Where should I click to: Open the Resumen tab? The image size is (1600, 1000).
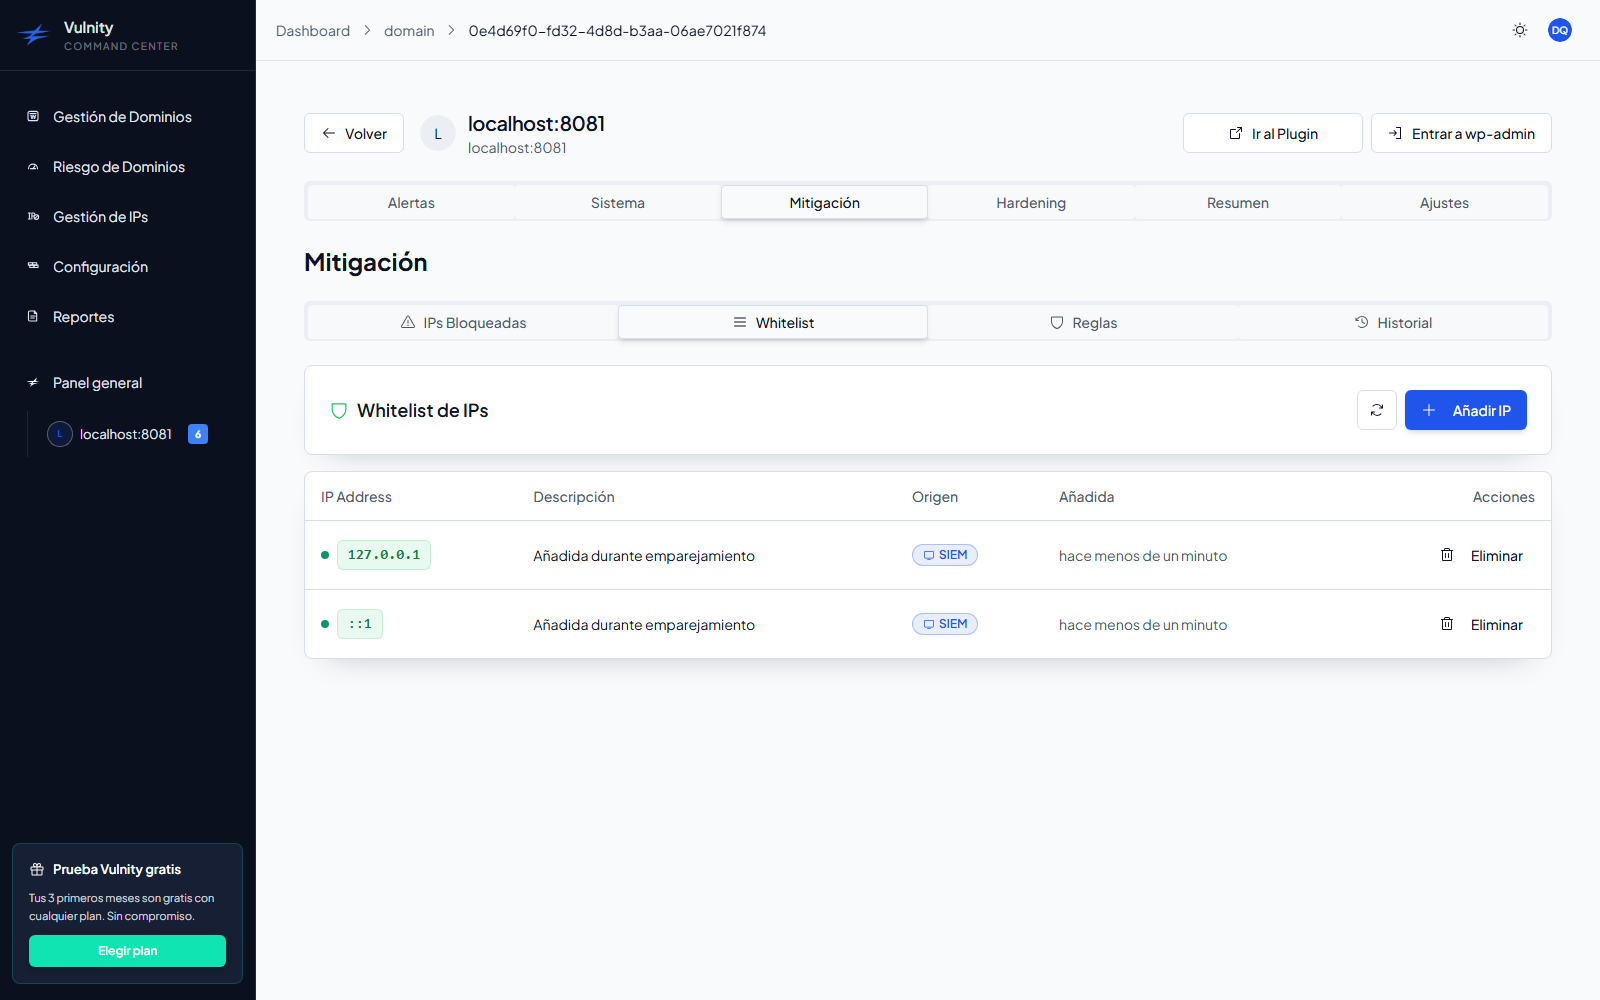1238,203
